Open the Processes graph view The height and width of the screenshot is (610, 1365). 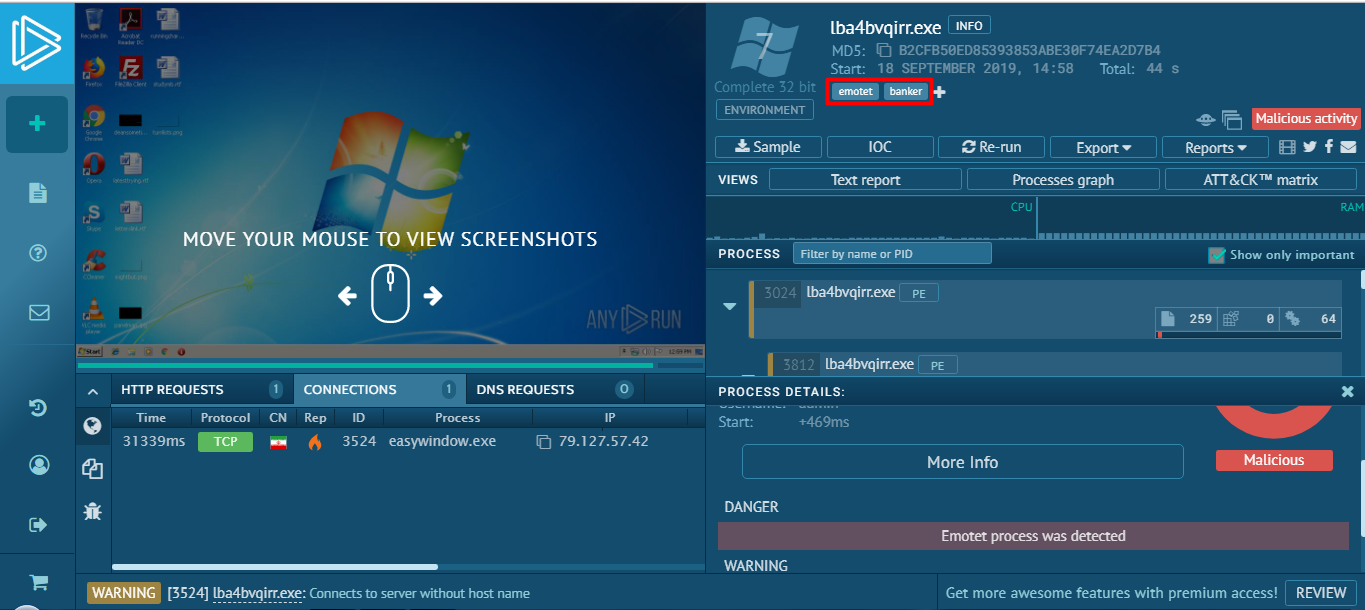[1063, 180]
